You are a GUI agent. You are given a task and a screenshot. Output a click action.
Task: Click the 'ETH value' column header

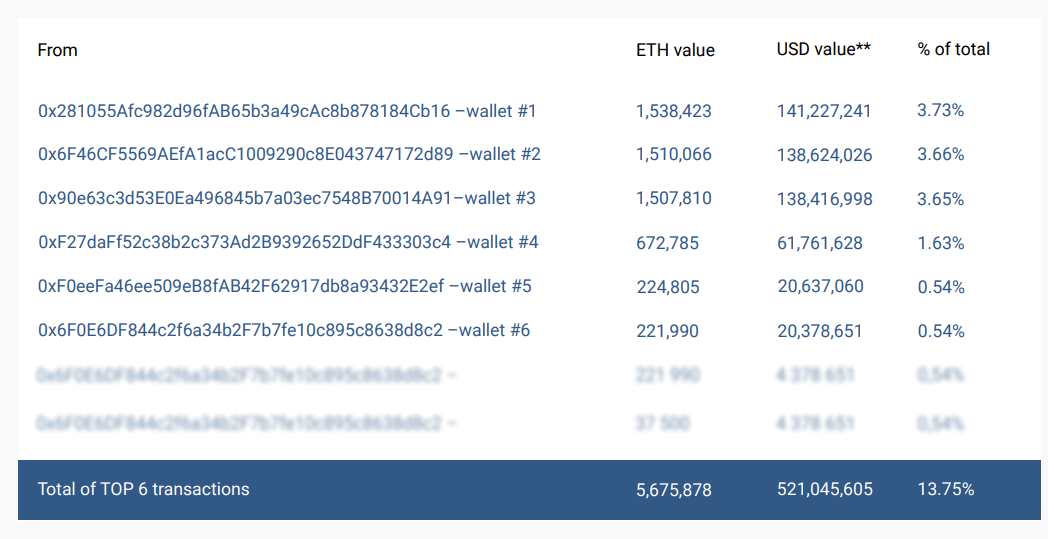click(675, 50)
